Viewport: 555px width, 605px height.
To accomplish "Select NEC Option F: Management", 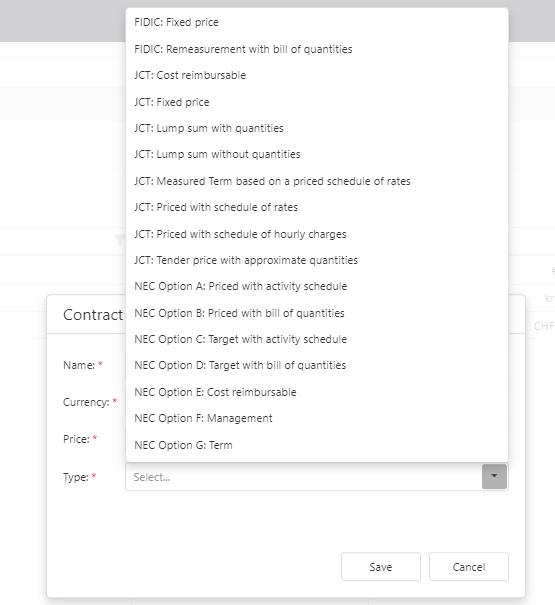I will 317,418.
